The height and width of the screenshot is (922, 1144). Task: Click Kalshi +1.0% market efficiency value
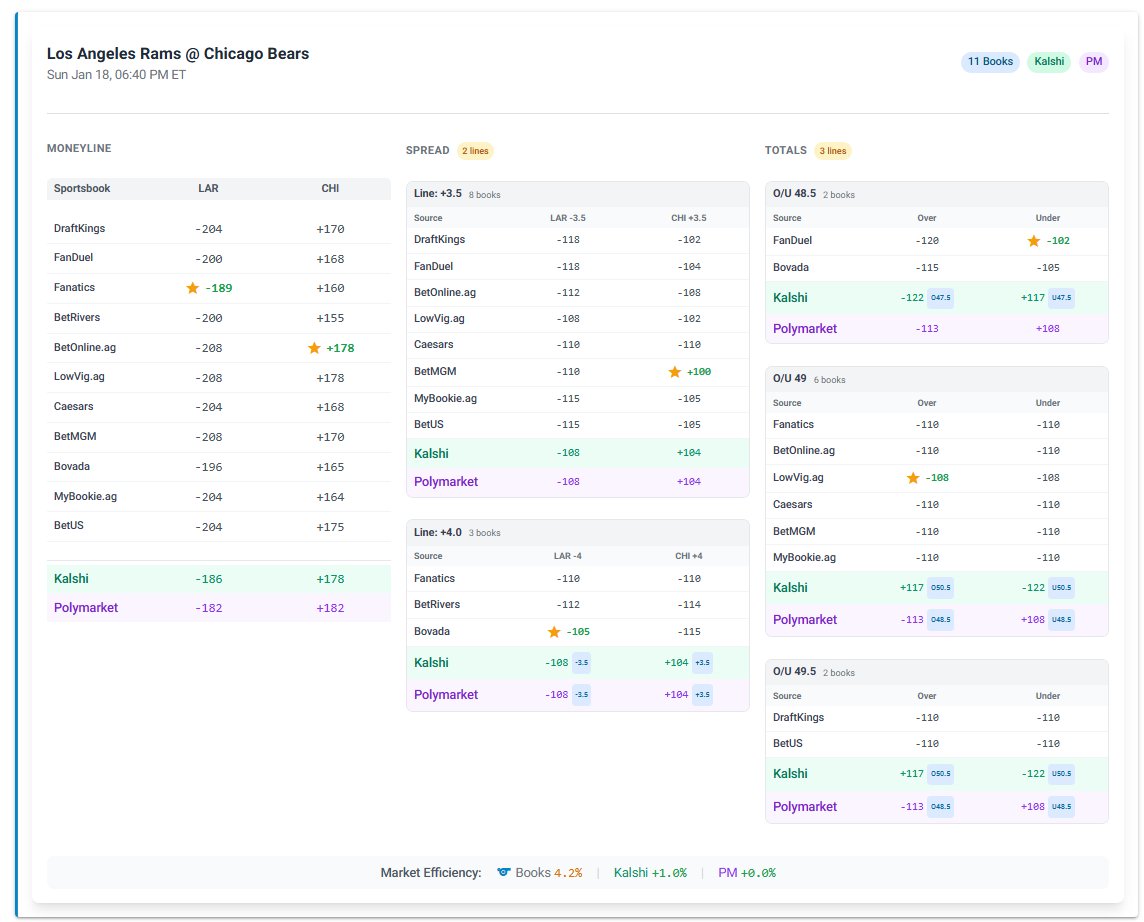[650, 872]
